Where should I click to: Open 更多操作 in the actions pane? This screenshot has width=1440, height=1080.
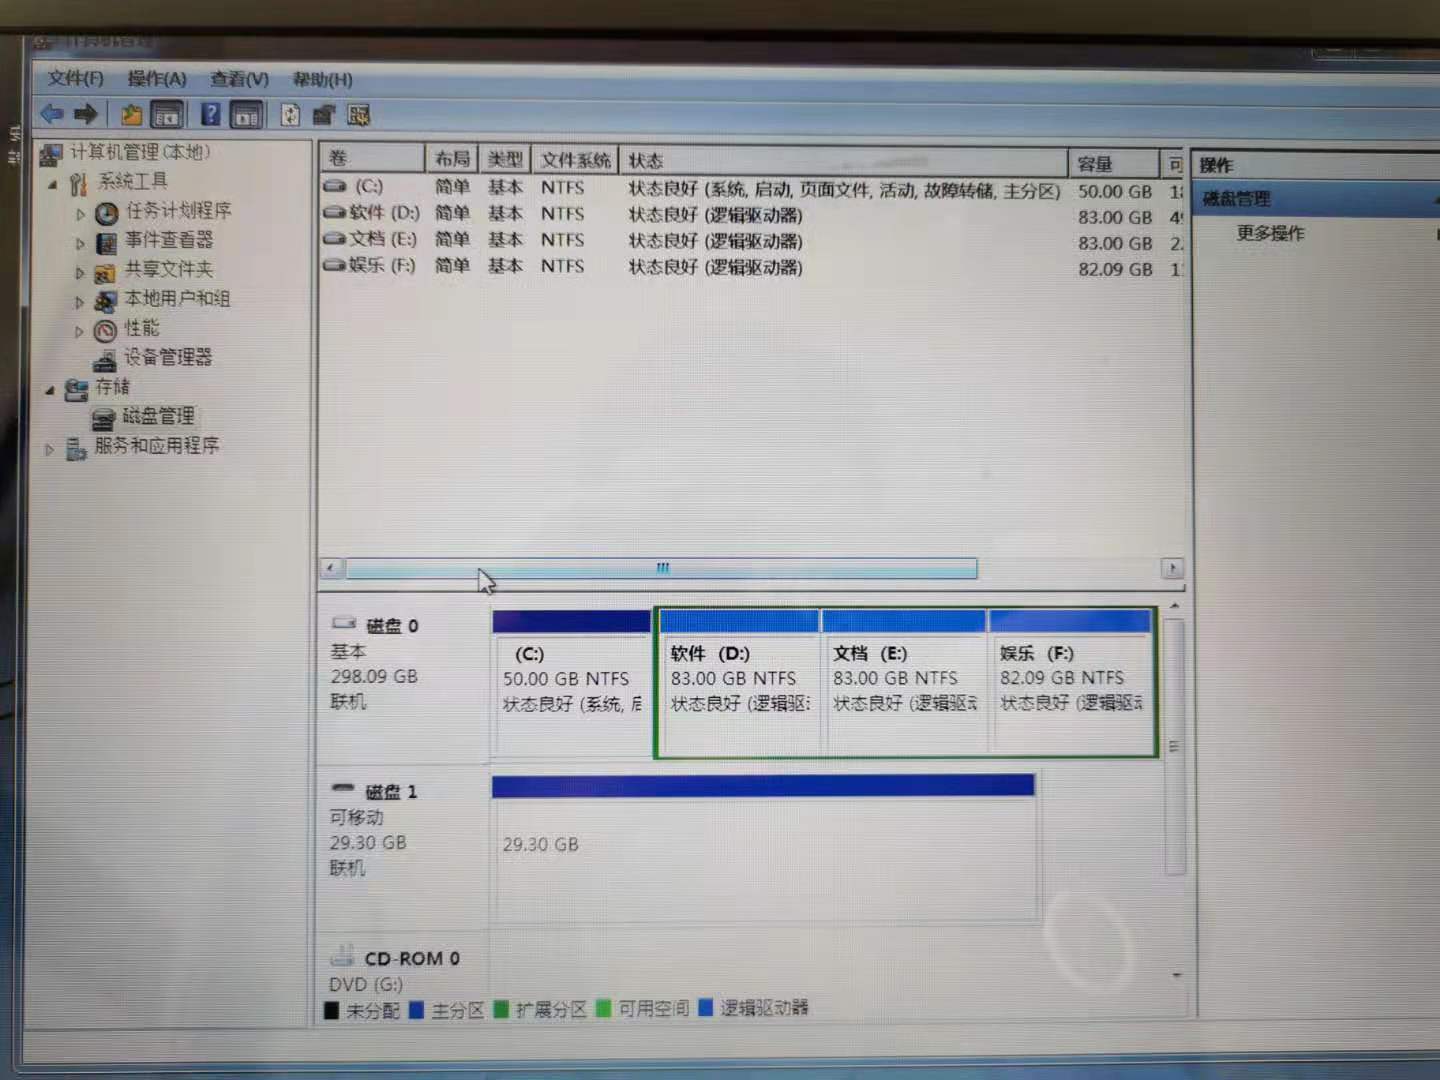point(1270,233)
